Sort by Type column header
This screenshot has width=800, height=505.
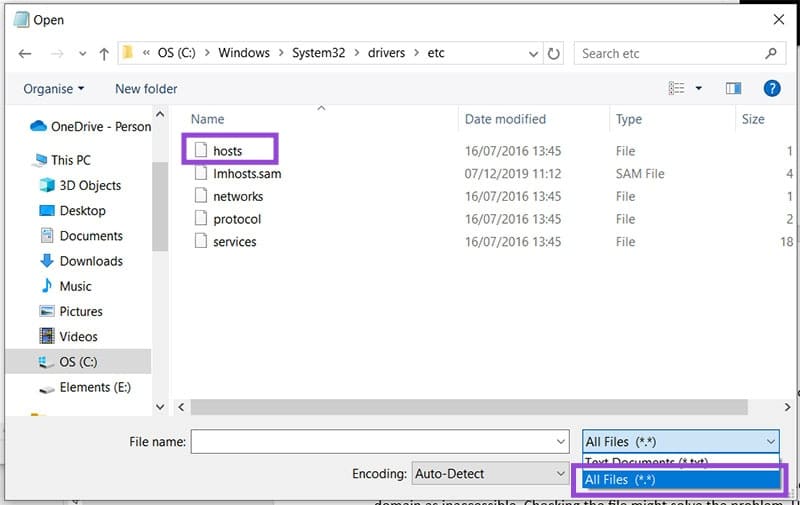click(629, 119)
